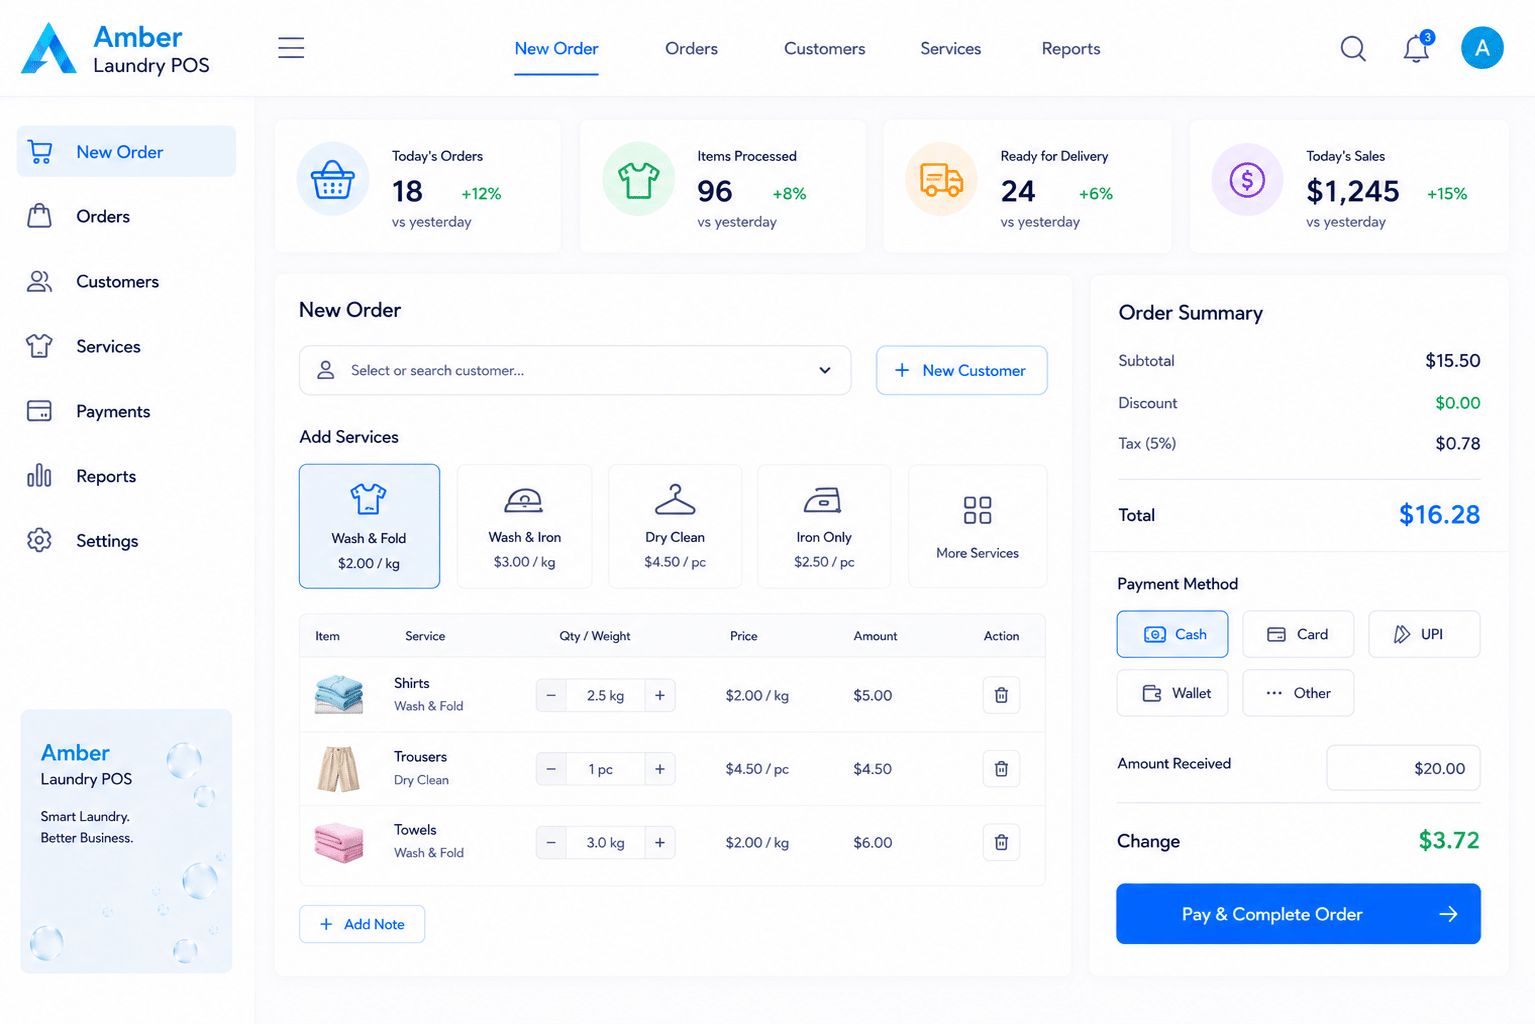Viewport: 1535px width, 1024px height.
Task: Expand the More Services options
Action: (x=977, y=526)
